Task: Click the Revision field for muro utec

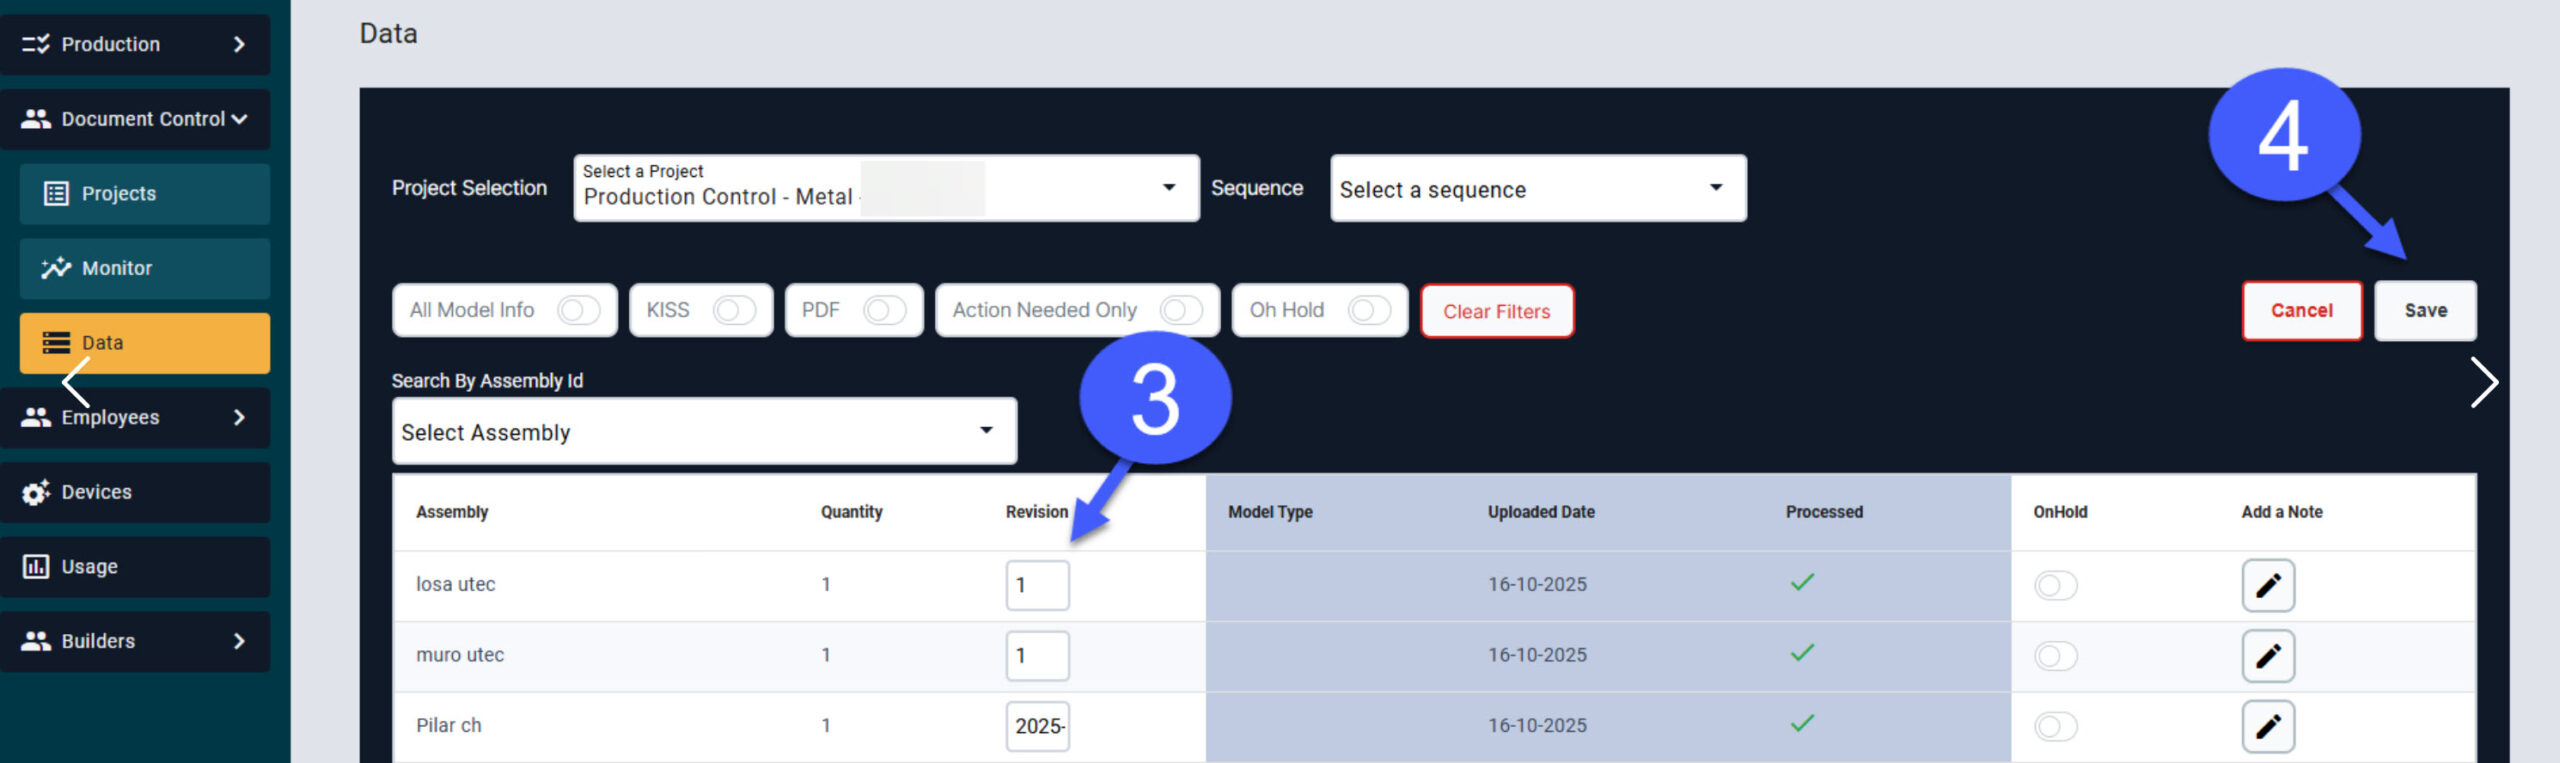Action: (x=1037, y=656)
